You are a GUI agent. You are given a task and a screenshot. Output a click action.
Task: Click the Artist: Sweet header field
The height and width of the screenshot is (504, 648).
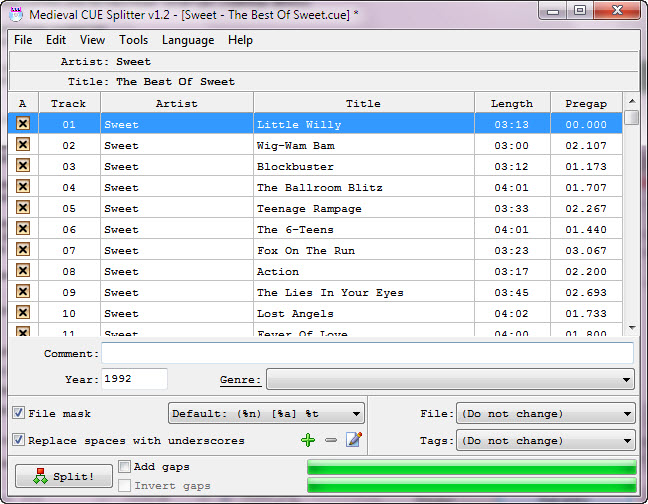pos(324,62)
